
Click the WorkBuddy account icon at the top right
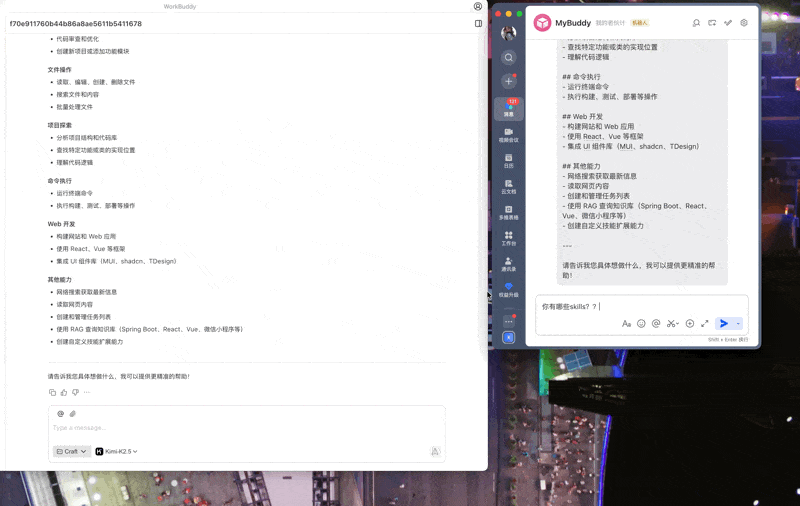click(478, 6)
